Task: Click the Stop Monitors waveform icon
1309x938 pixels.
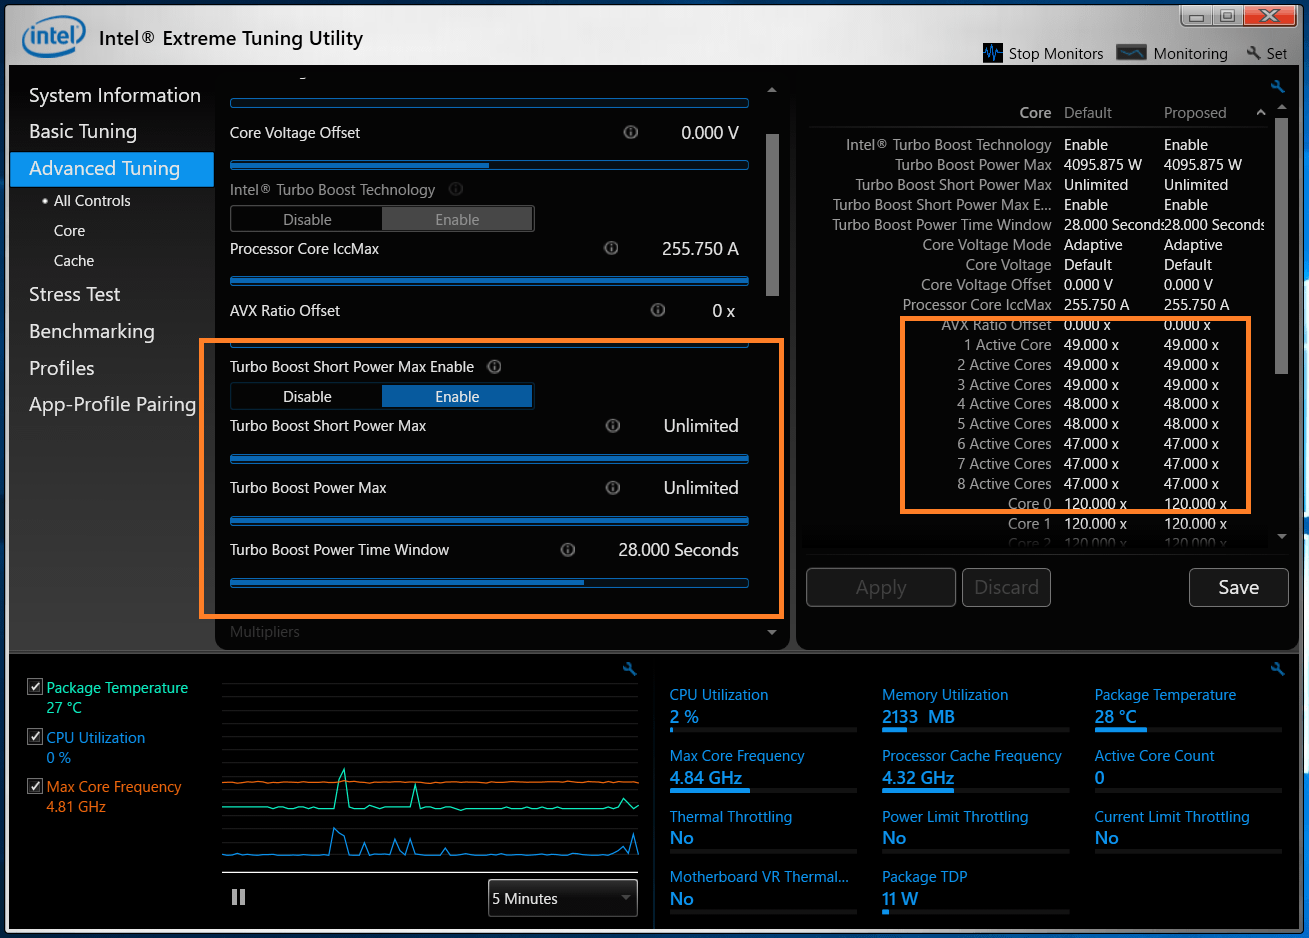Action: pyautogui.click(x=992, y=53)
